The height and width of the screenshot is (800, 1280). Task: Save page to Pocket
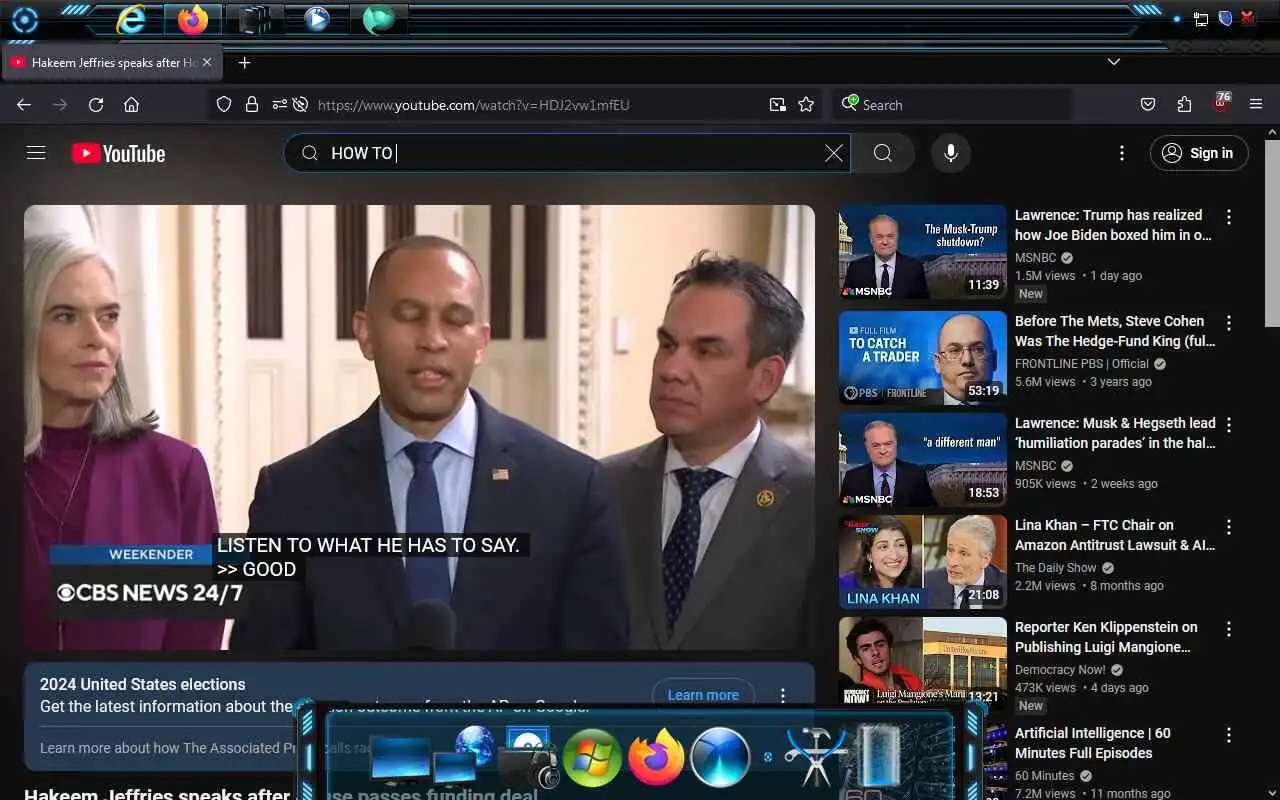click(1148, 104)
